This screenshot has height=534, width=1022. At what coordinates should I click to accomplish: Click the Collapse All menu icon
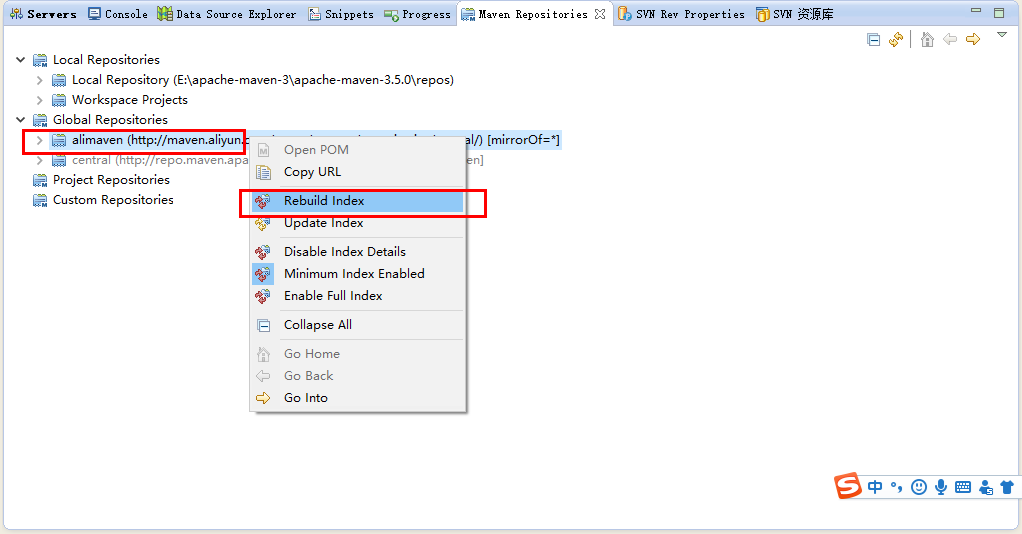(x=264, y=325)
